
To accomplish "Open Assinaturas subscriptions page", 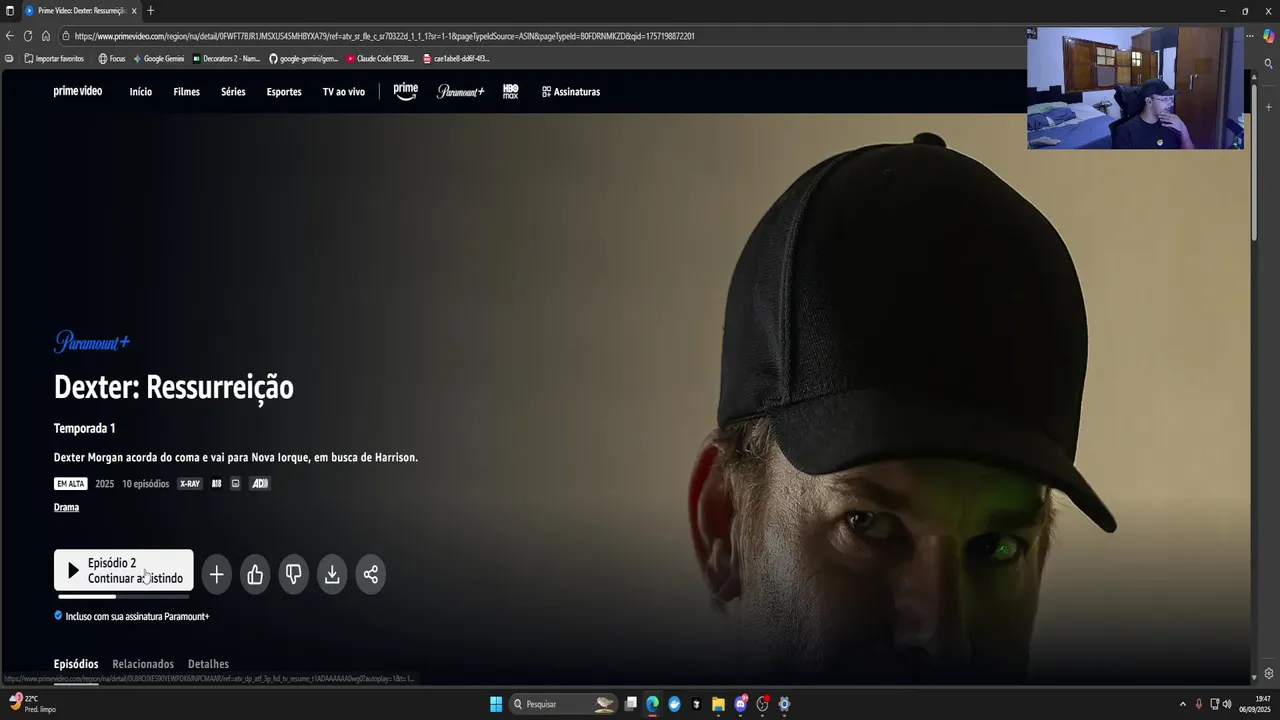I will [x=571, y=92].
